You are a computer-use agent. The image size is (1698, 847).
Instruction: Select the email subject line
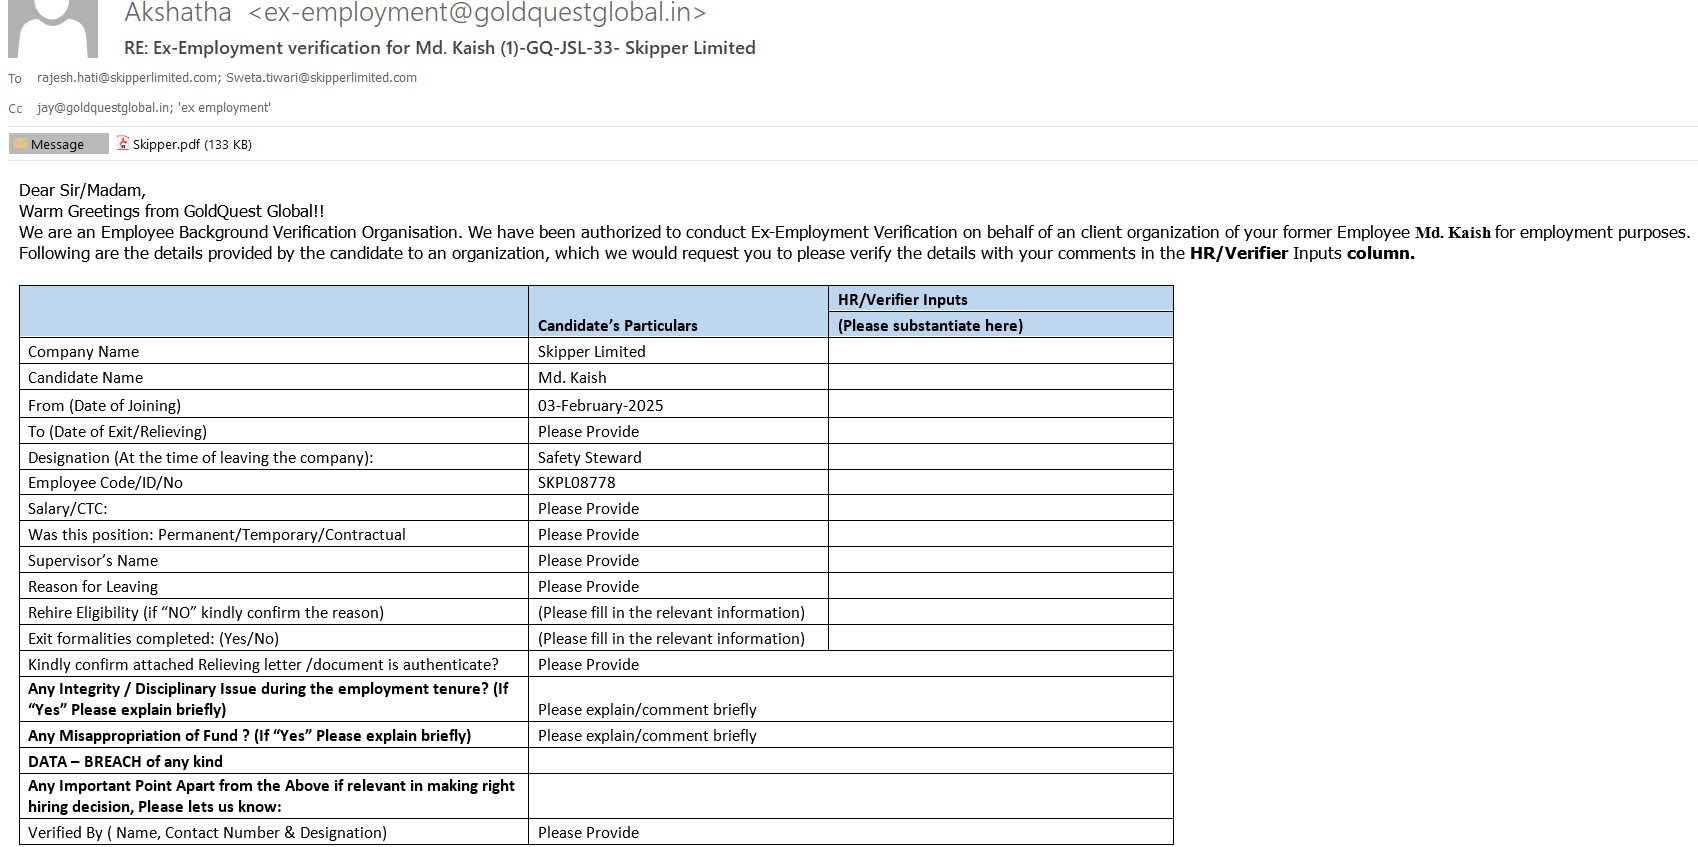point(440,48)
